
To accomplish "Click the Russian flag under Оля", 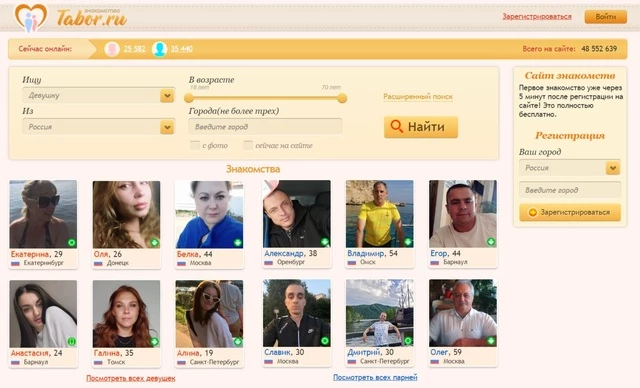I will [x=98, y=264].
